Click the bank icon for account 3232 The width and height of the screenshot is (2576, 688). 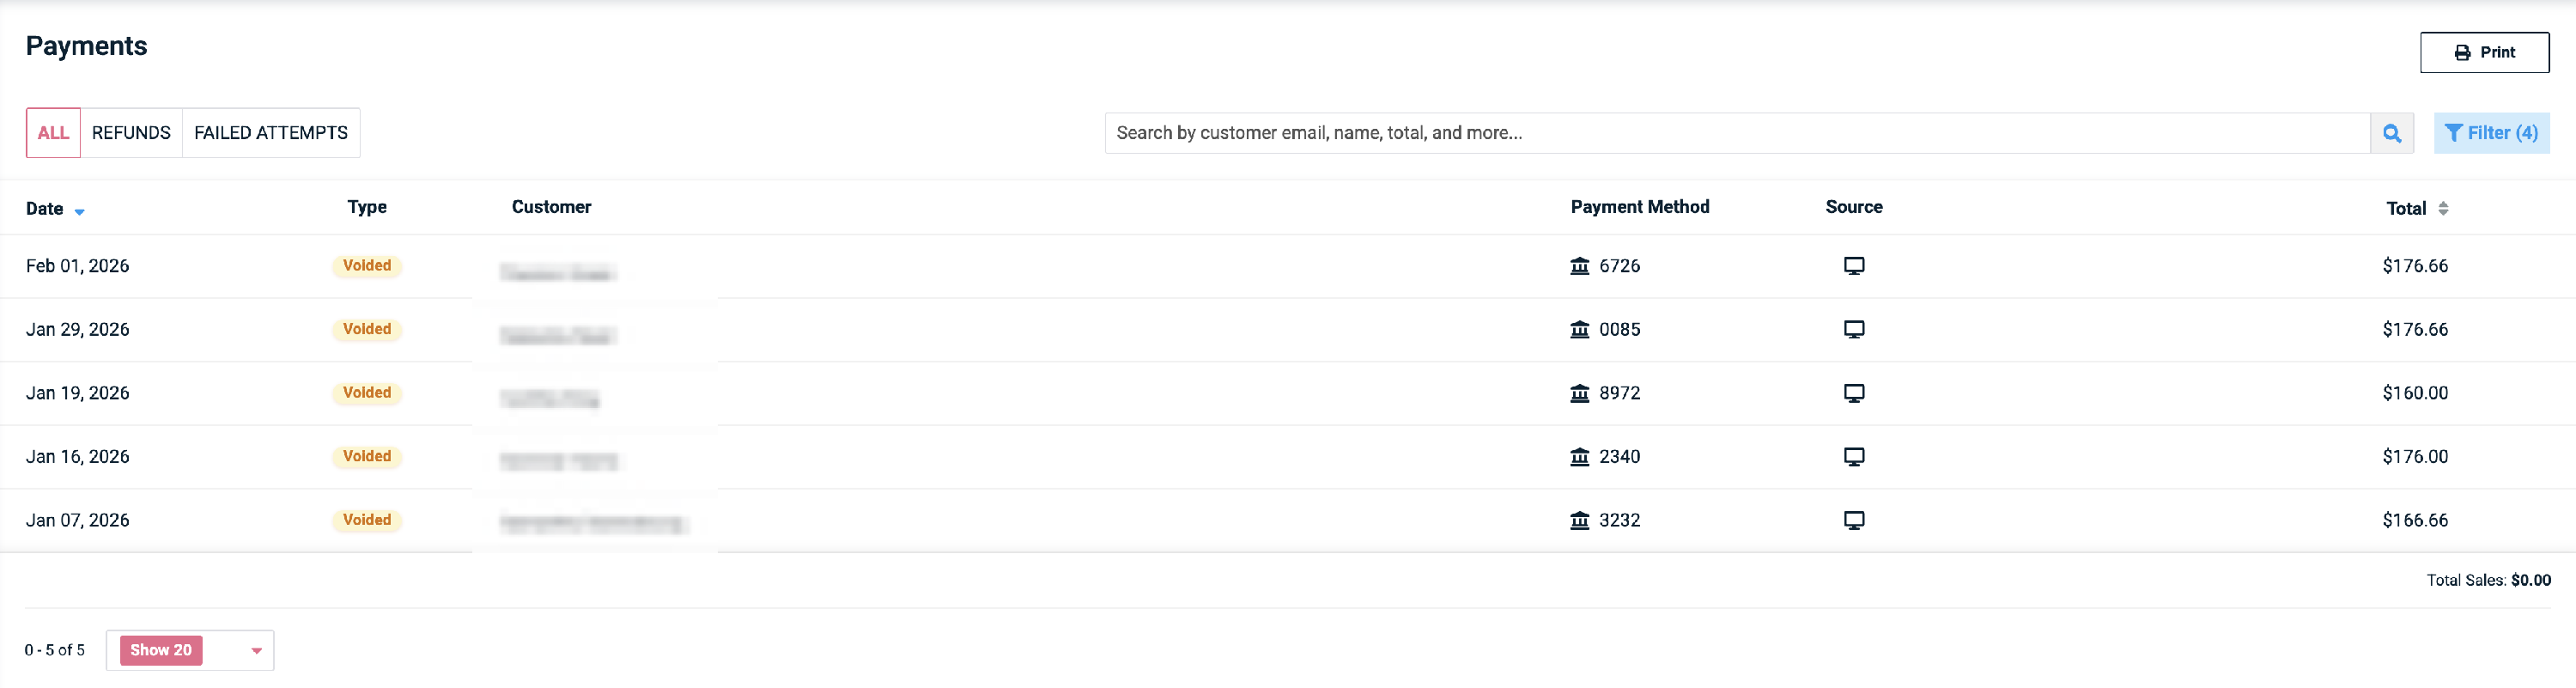pos(1579,521)
